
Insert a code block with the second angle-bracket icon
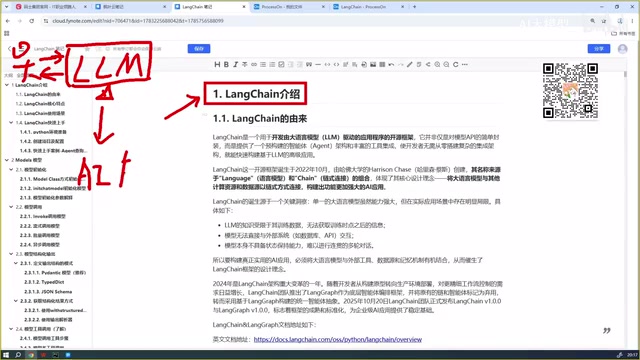point(336,64)
